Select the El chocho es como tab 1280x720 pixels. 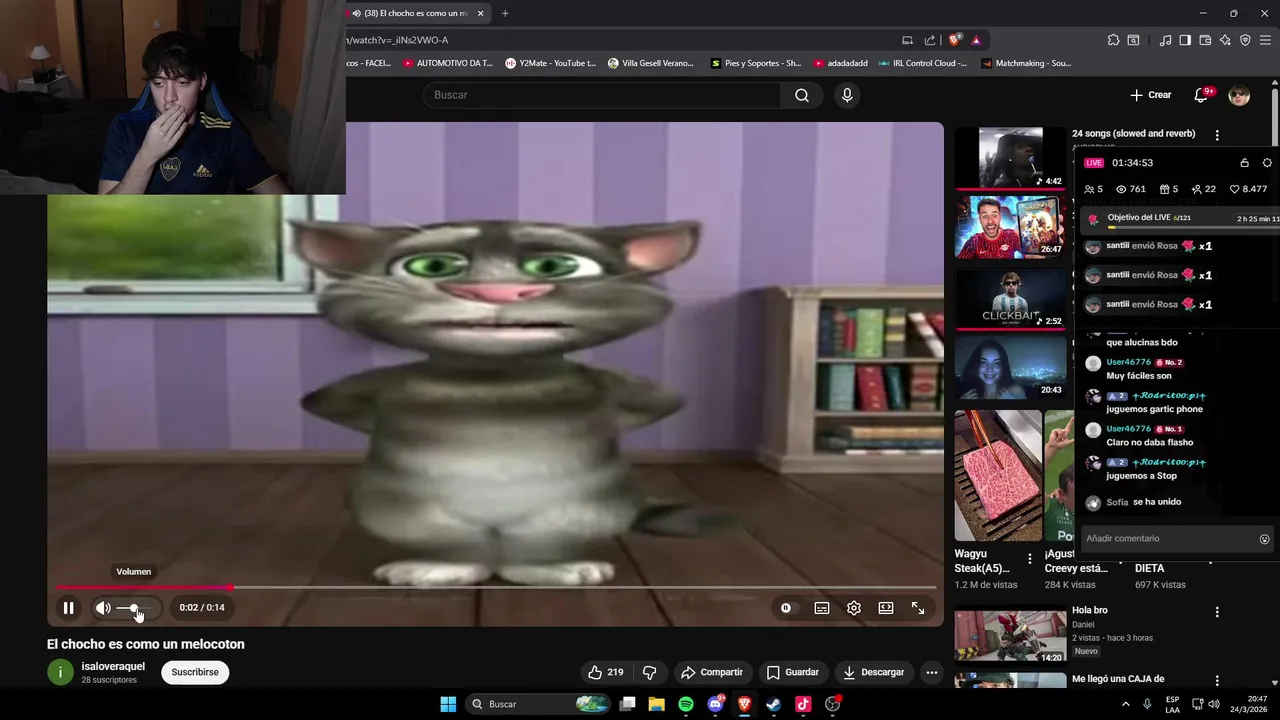pyautogui.click(x=418, y=13)
